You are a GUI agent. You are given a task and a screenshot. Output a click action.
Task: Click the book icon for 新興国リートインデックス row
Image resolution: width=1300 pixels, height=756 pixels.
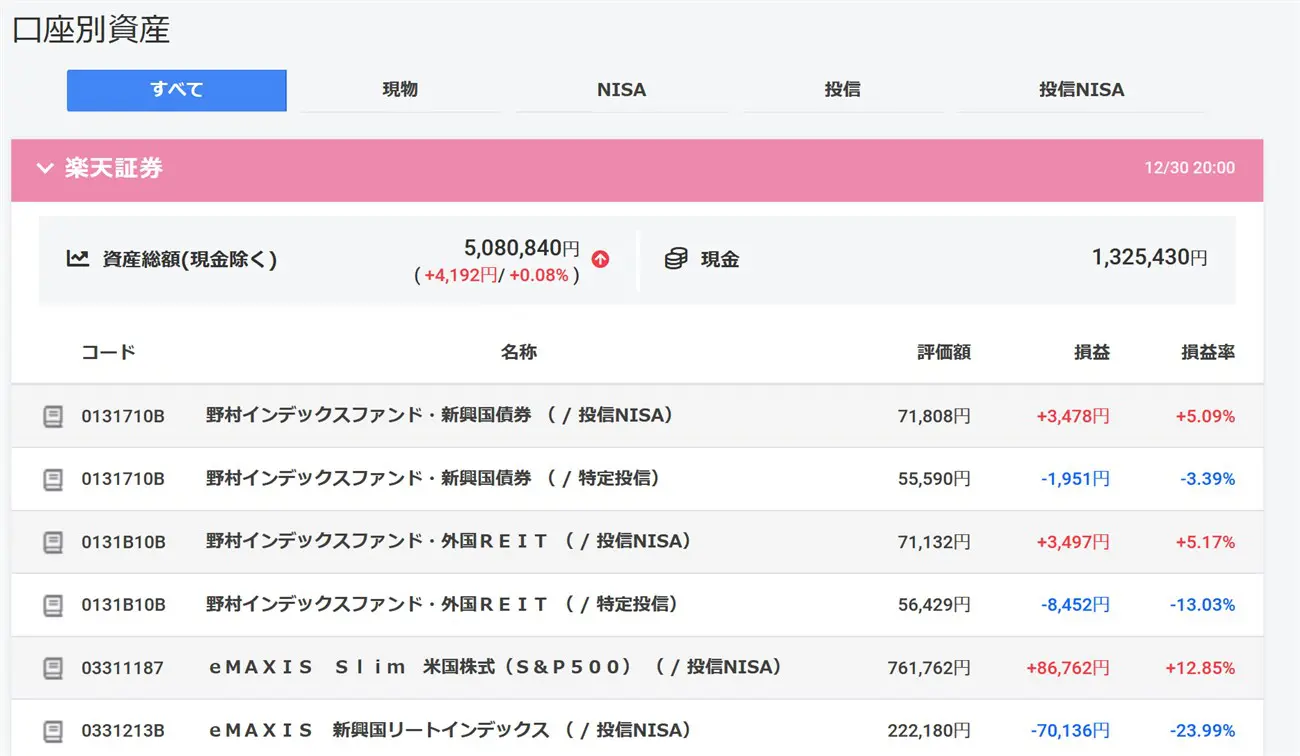click(x=53, y=732)
